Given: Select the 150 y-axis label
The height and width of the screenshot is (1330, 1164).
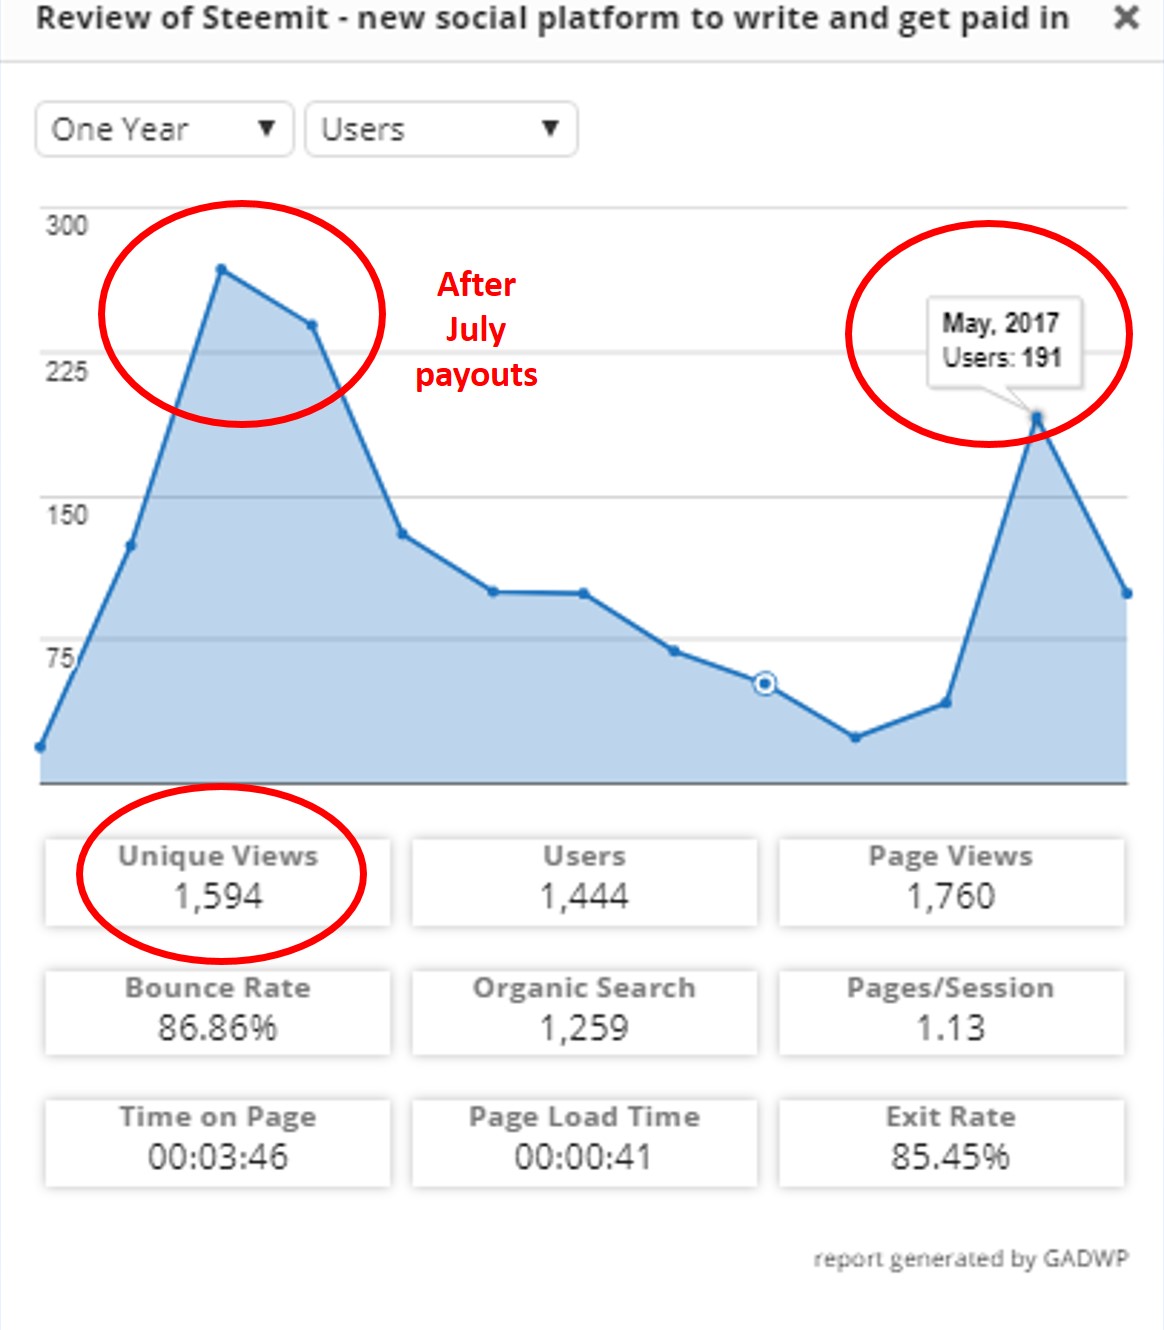Looking at the screenshot, I should pyautogui.click(x=67, y=514).
